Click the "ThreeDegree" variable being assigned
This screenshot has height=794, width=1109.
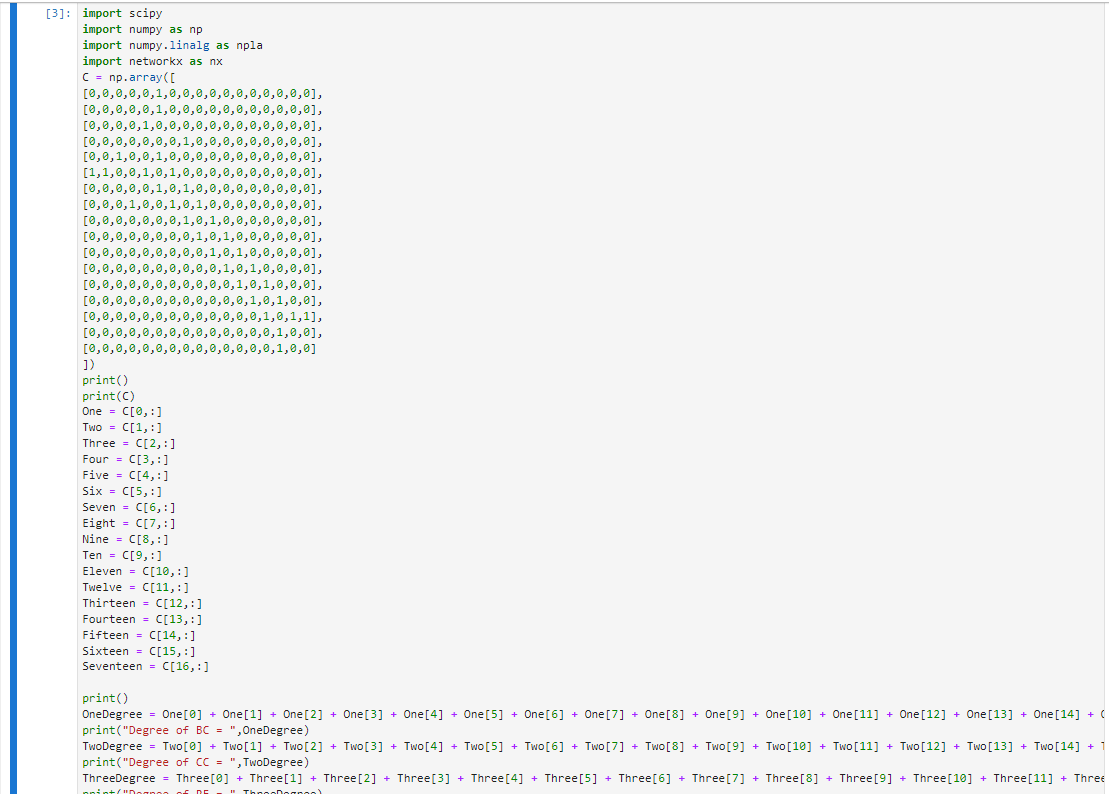coord(119,778)
